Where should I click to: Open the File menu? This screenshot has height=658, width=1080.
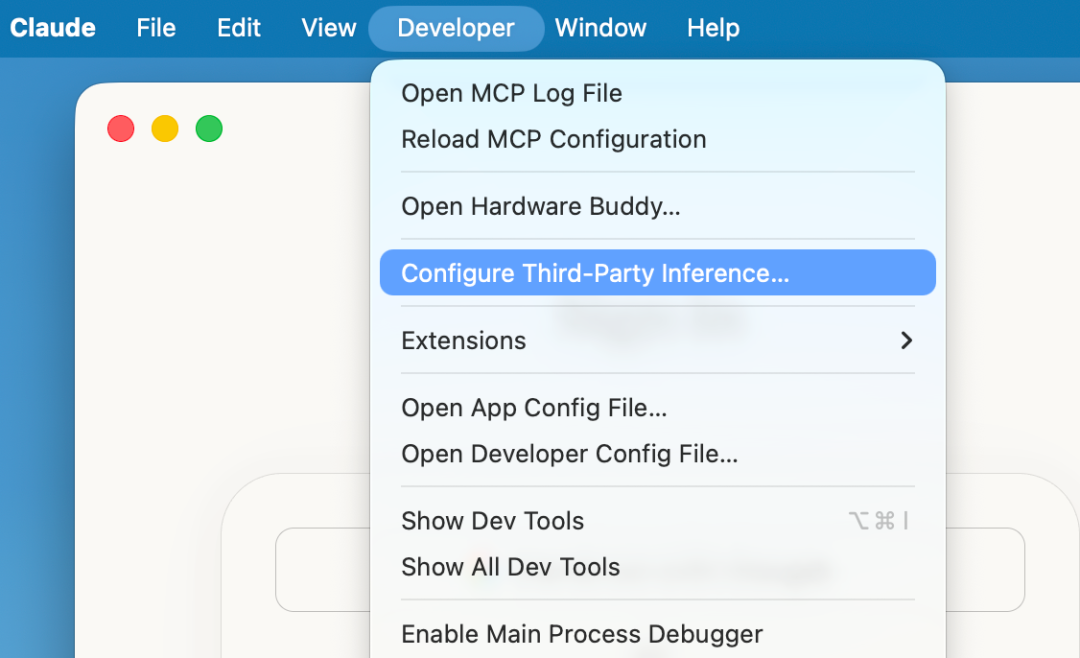(x=156, y=28)
